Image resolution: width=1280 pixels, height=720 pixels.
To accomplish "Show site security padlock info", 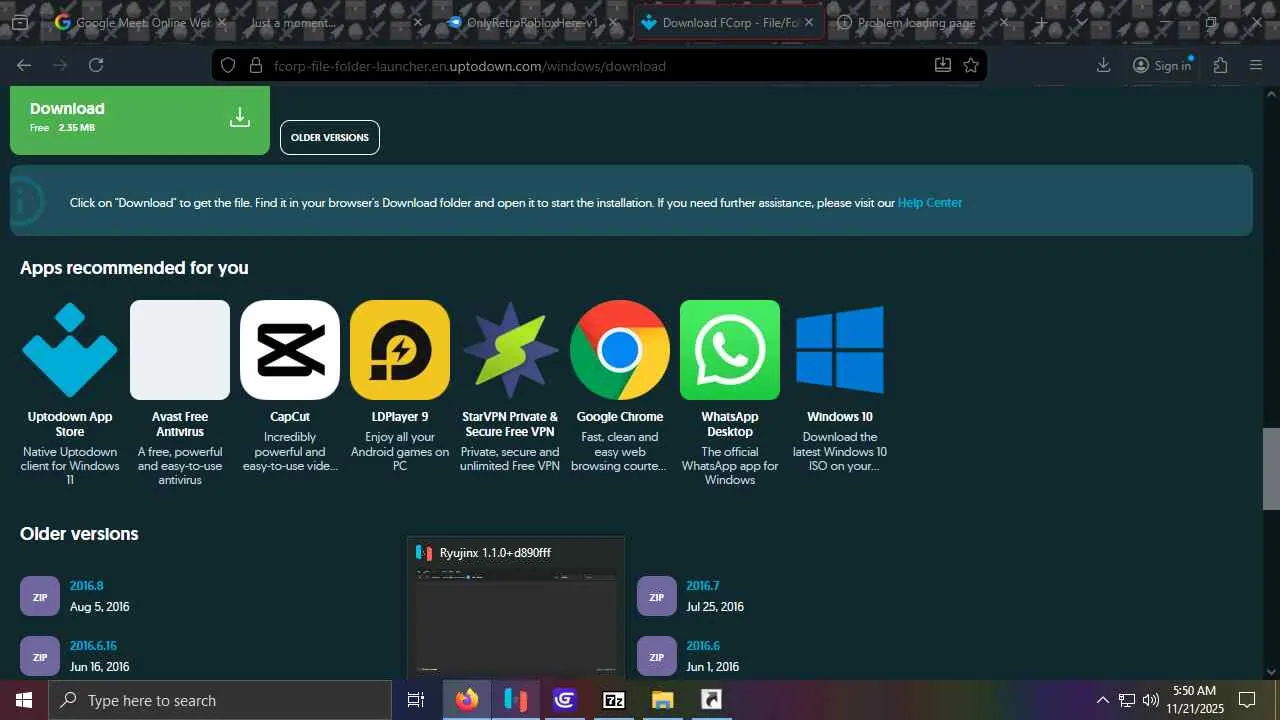I will click(x=255, y=65).
